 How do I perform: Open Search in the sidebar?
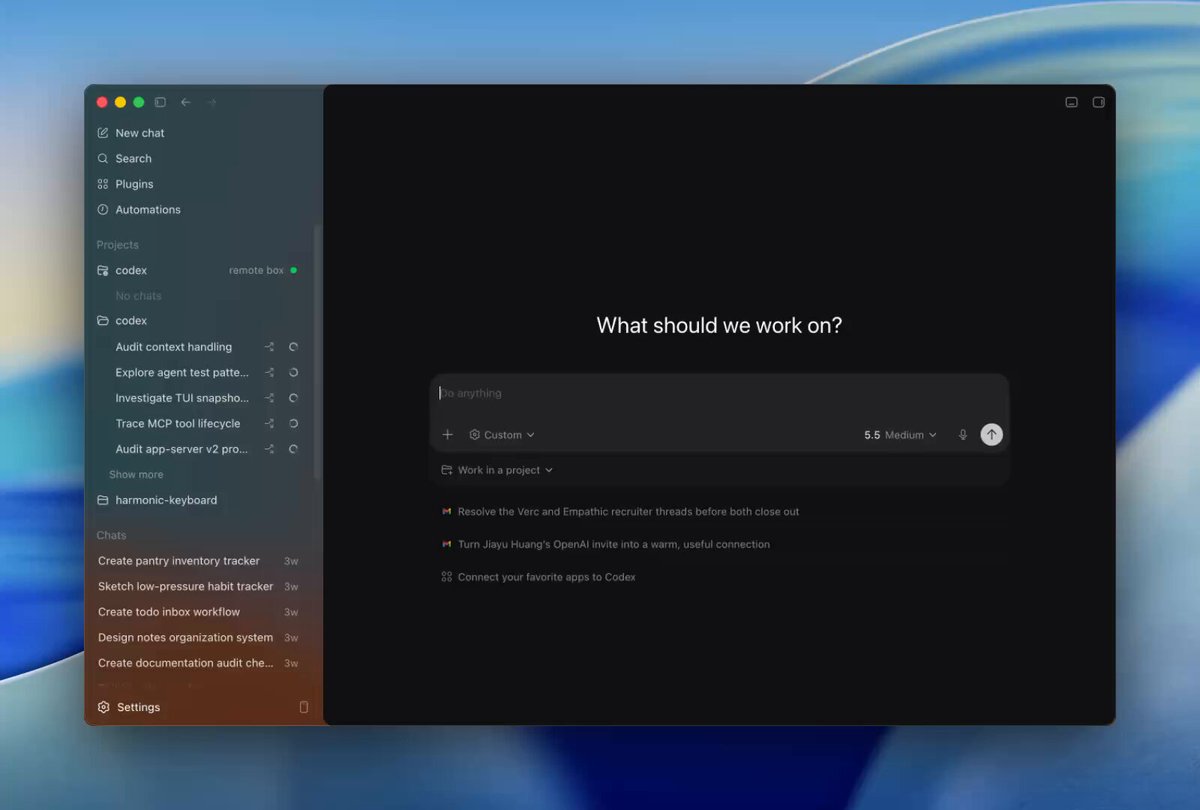[133, 159]
